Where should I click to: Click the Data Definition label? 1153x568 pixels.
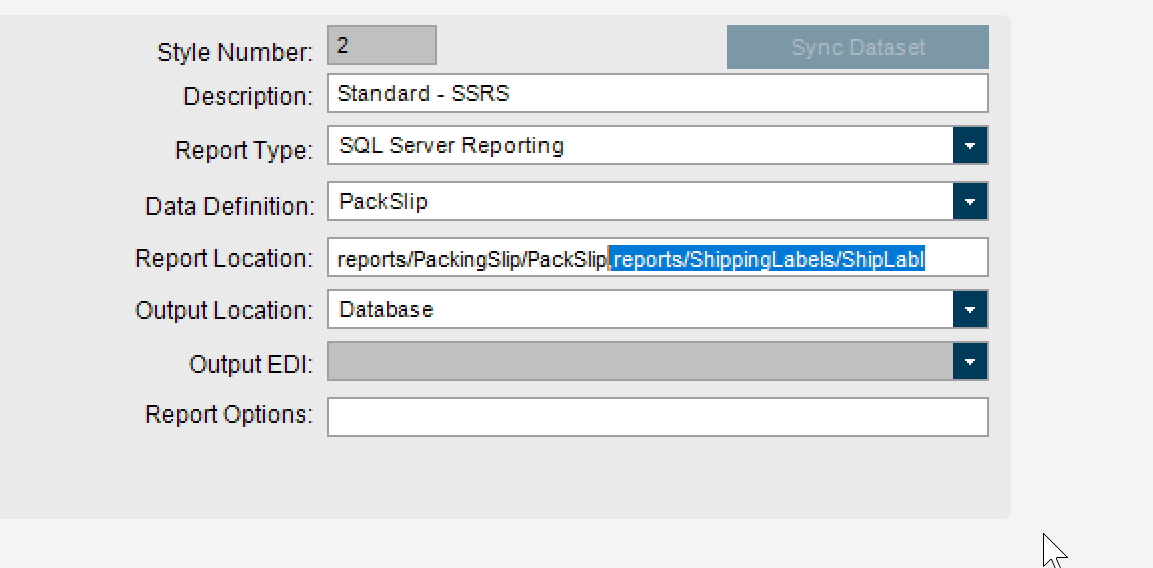click(229, 206)
